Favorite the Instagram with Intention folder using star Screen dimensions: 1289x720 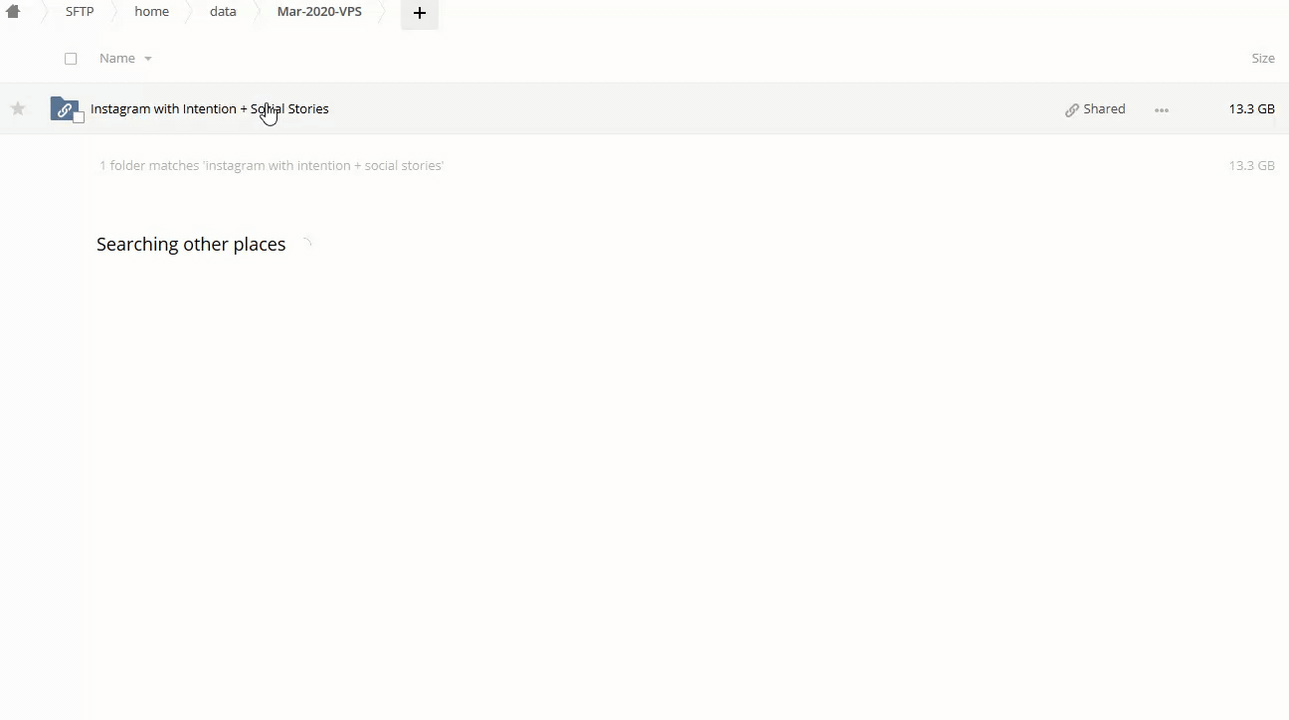(18, 109)
